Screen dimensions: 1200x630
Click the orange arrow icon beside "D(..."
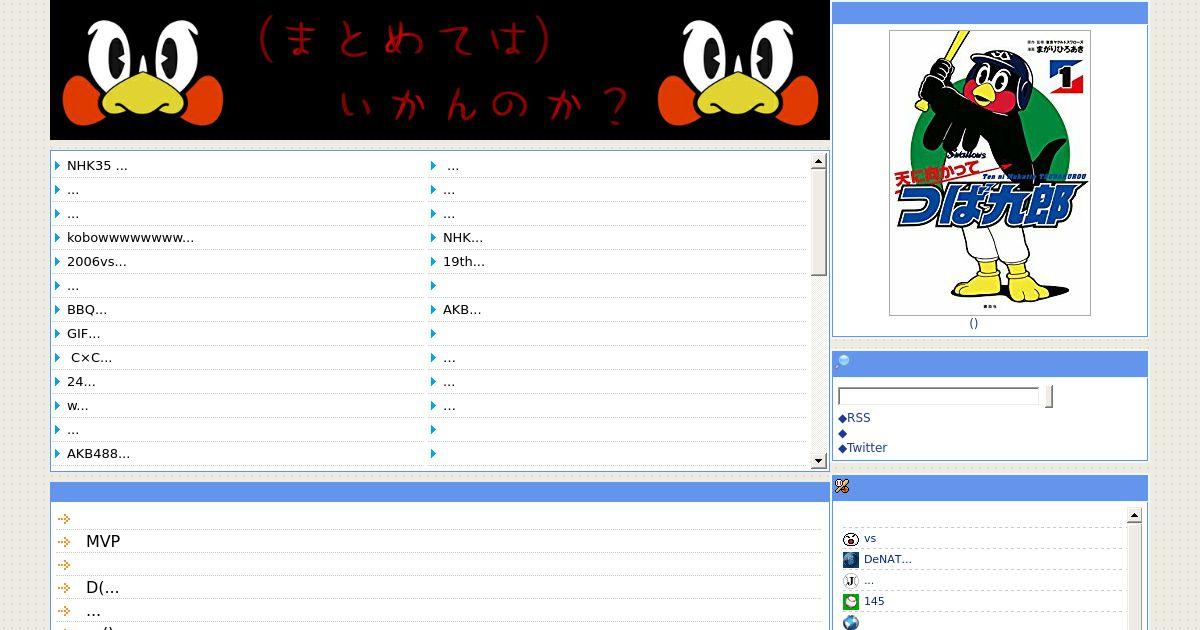pyautogui.click(x=64, y=588)
